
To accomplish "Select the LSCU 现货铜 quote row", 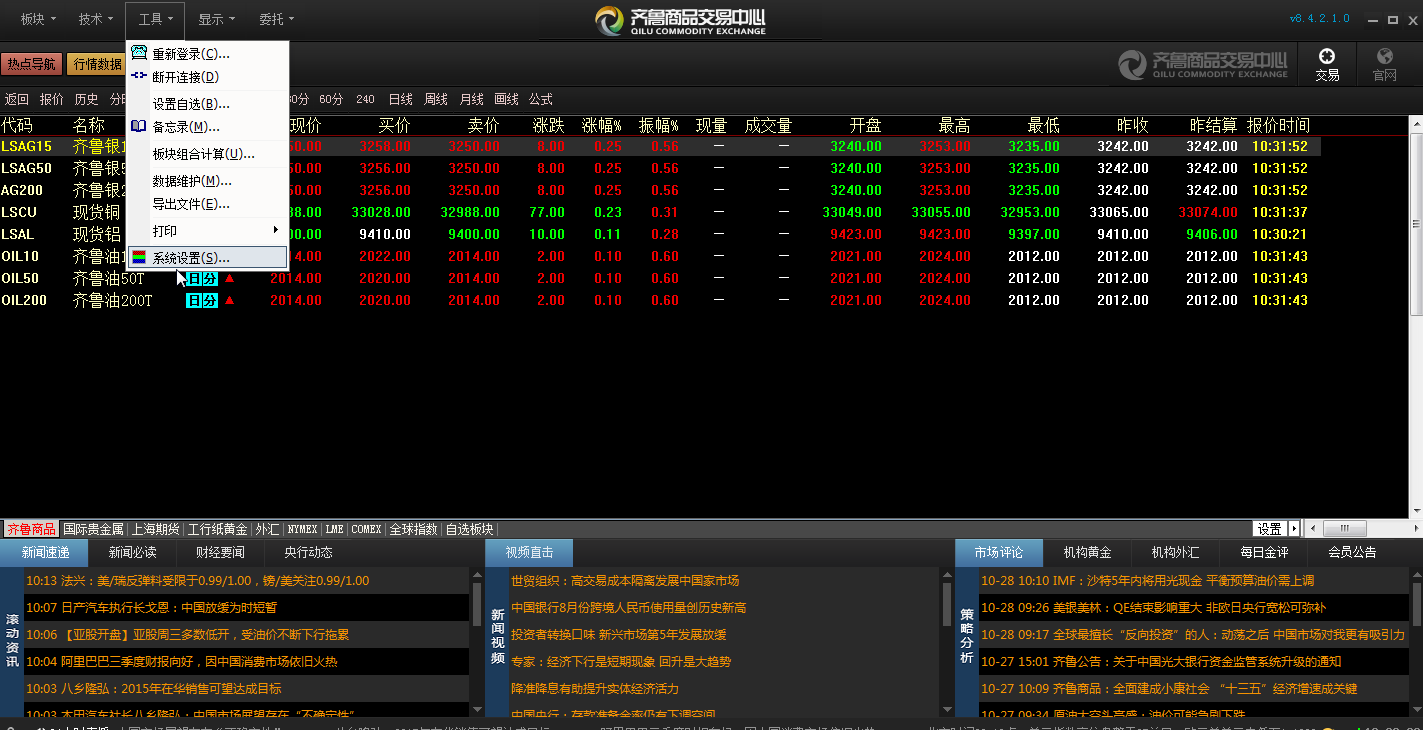I will 660,212.
